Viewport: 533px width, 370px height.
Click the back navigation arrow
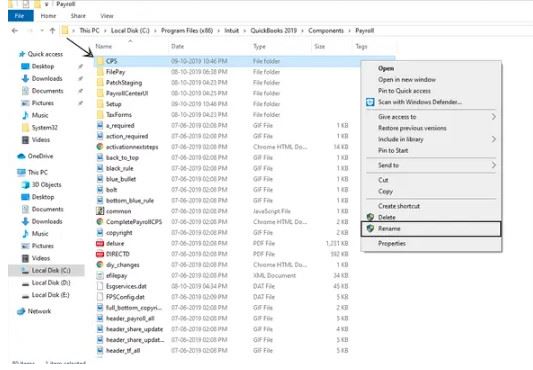[14, 31]
